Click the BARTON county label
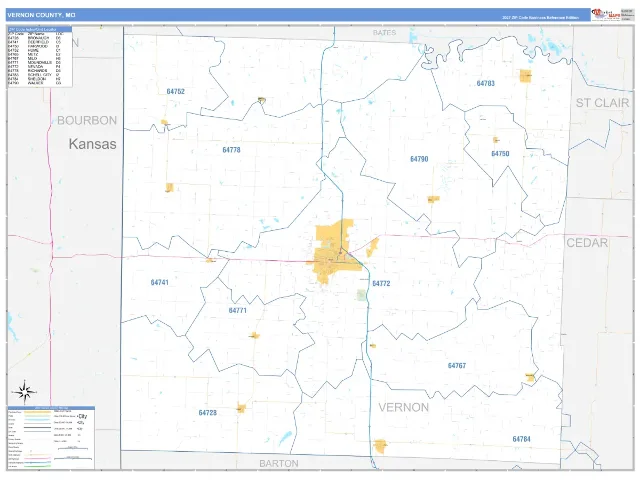This screenshot has height=480, width=640. pos(279,464)
